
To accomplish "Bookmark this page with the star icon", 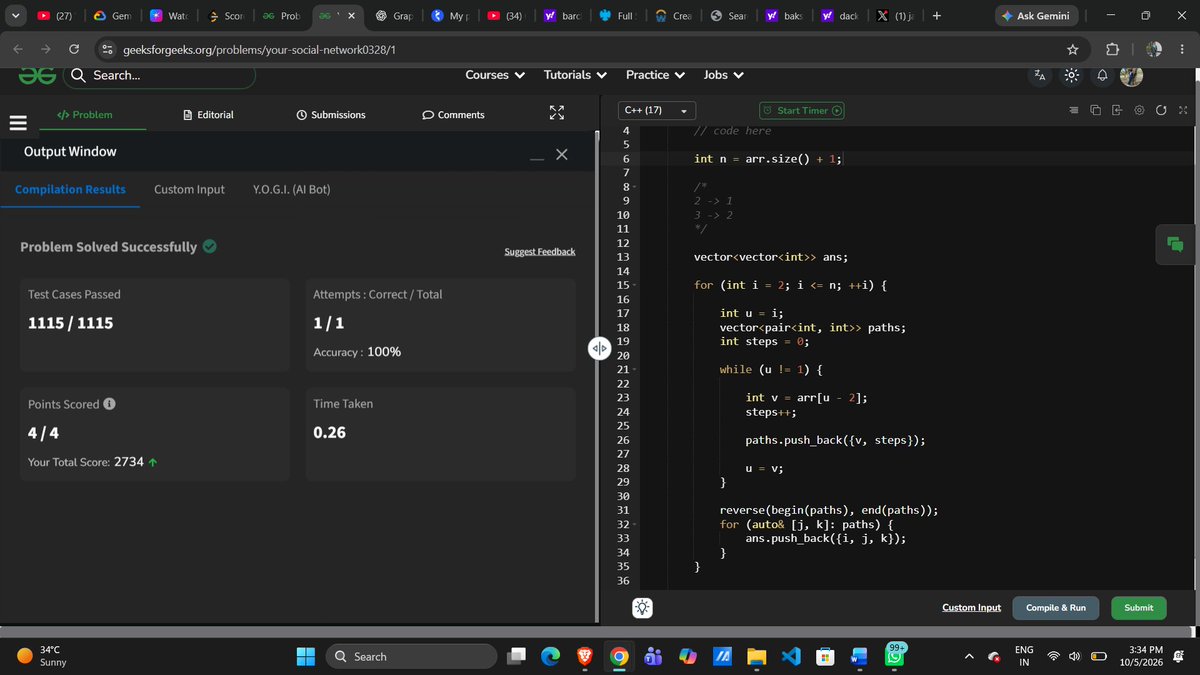I will 1072,49.
